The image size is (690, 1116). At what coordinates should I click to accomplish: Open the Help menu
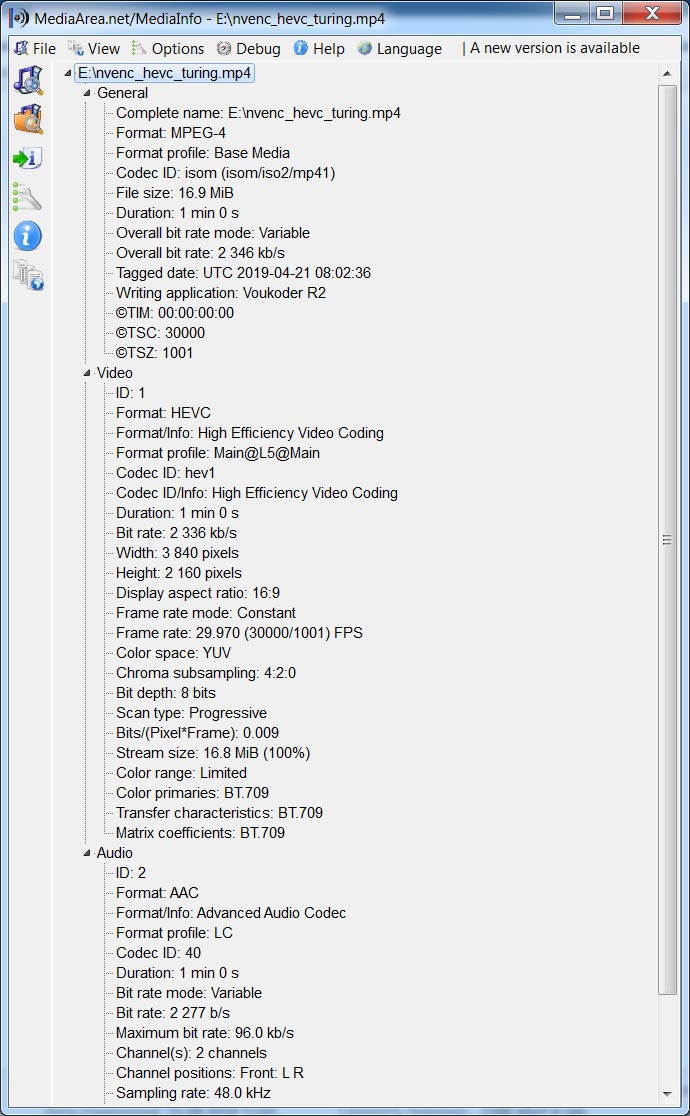[x=319, y=48]
